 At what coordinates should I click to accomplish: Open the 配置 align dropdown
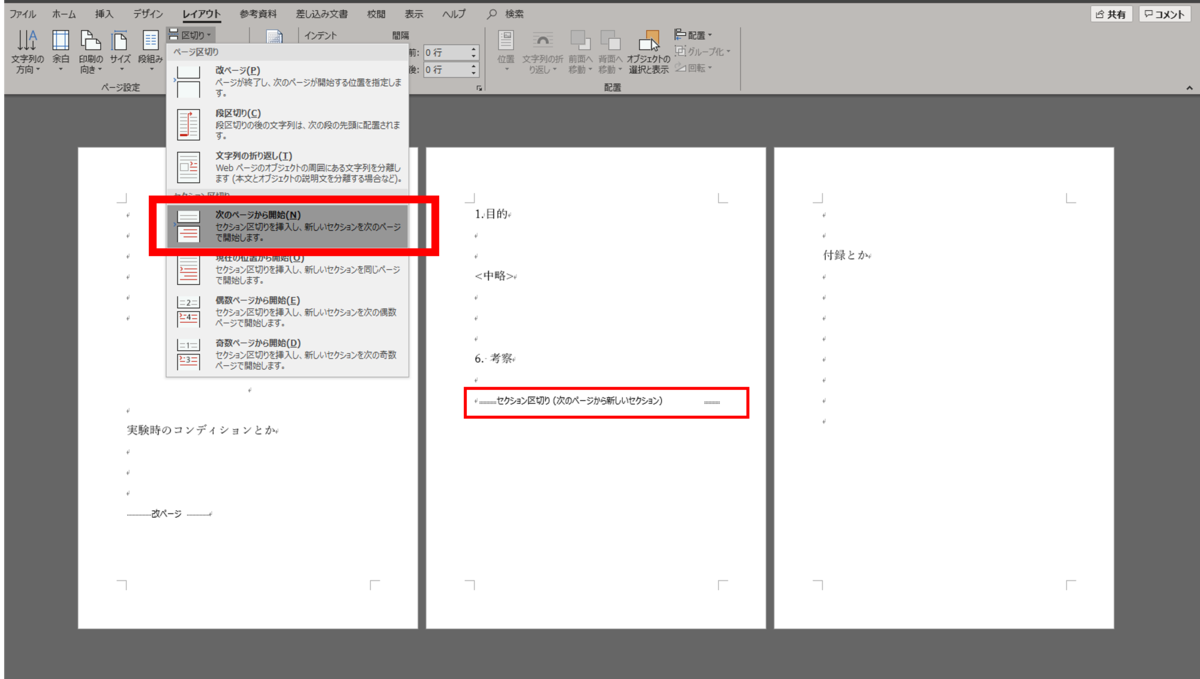[x=694, y=34]
